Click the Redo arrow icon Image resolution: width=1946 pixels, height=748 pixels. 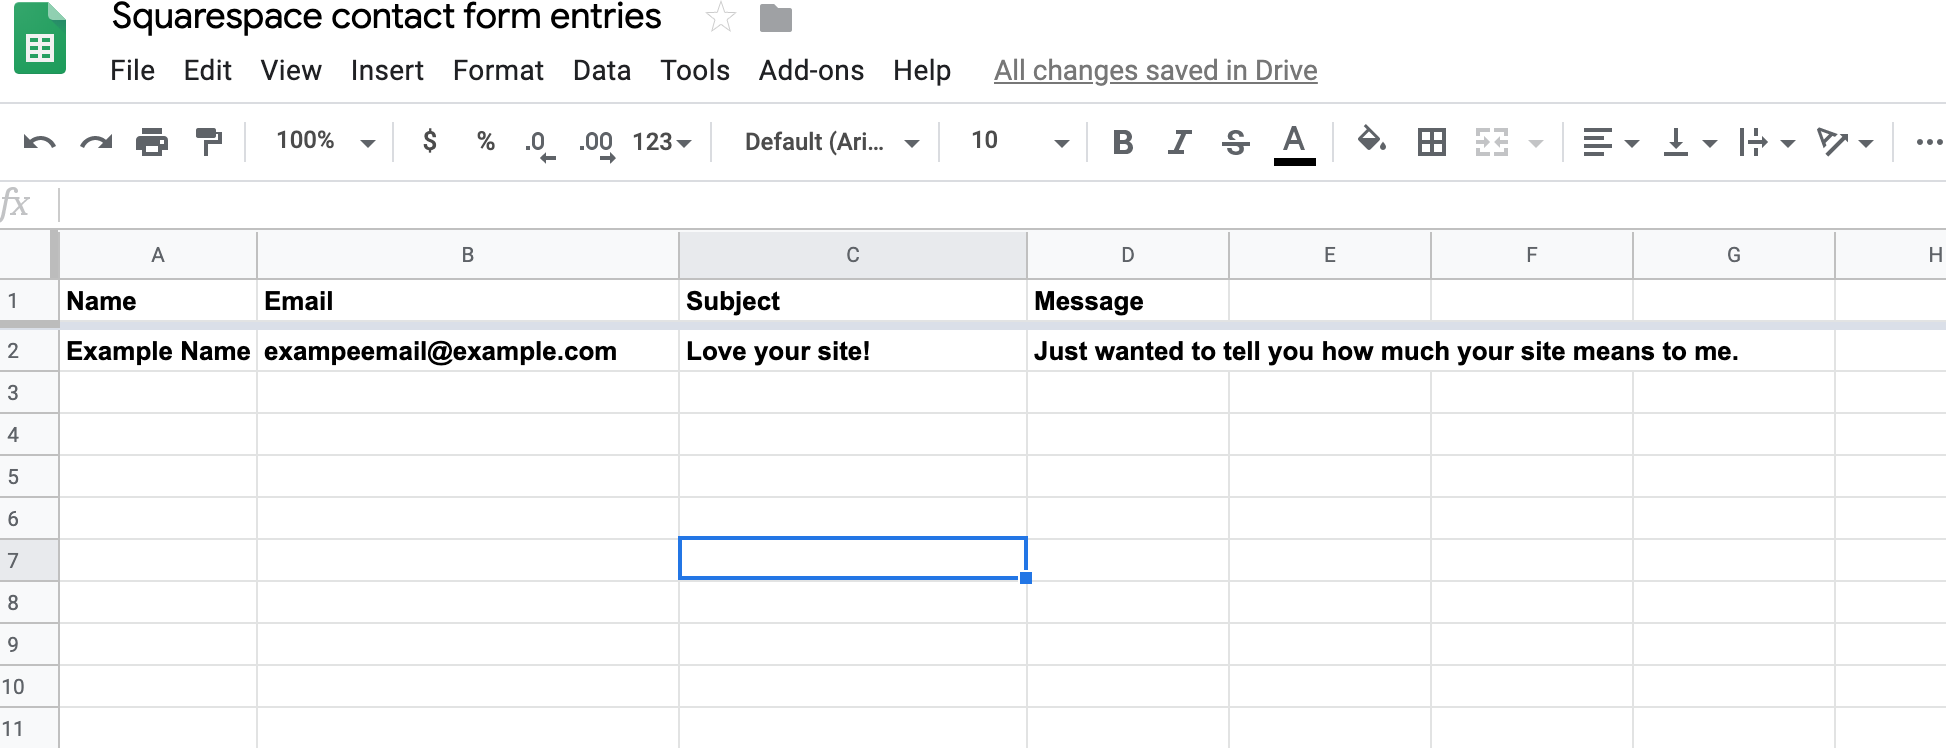pos(96,142)
